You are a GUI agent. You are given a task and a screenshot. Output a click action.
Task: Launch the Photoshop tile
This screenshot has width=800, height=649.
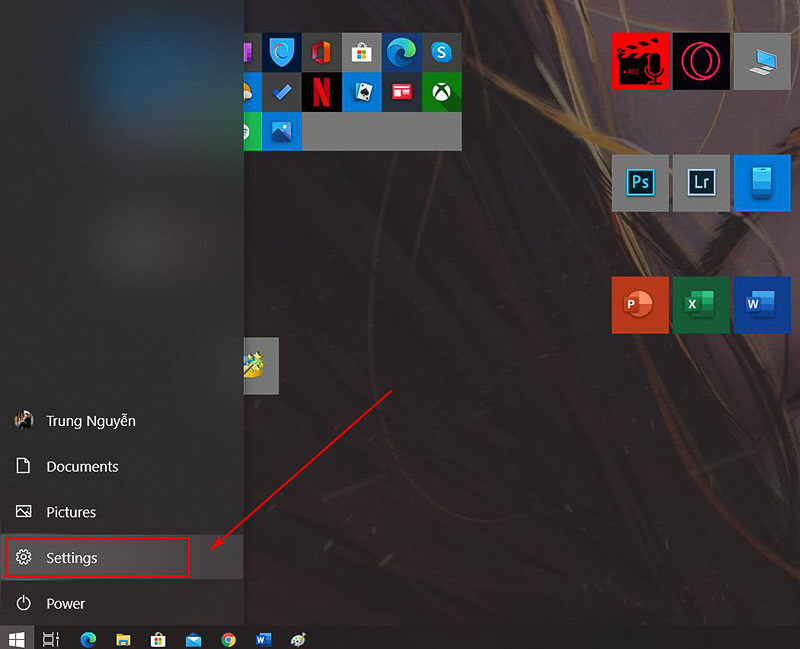640,183
